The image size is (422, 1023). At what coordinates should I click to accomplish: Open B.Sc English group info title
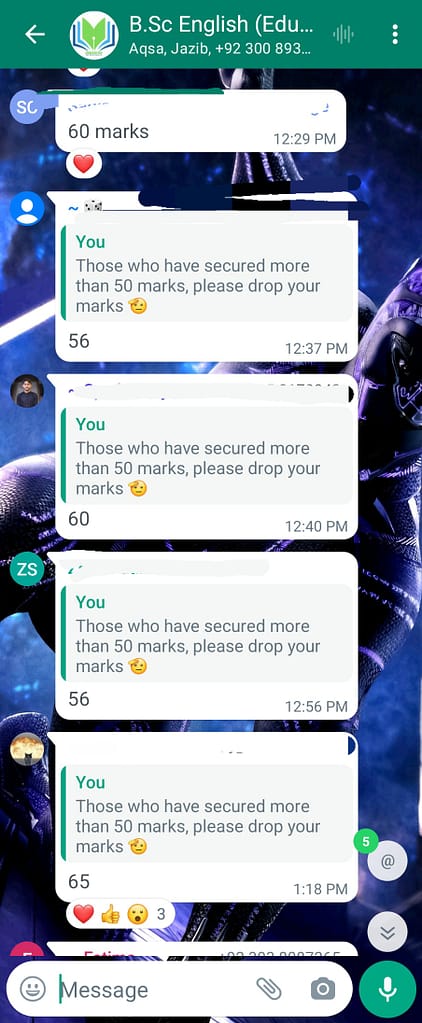click(x=221, y=25)
